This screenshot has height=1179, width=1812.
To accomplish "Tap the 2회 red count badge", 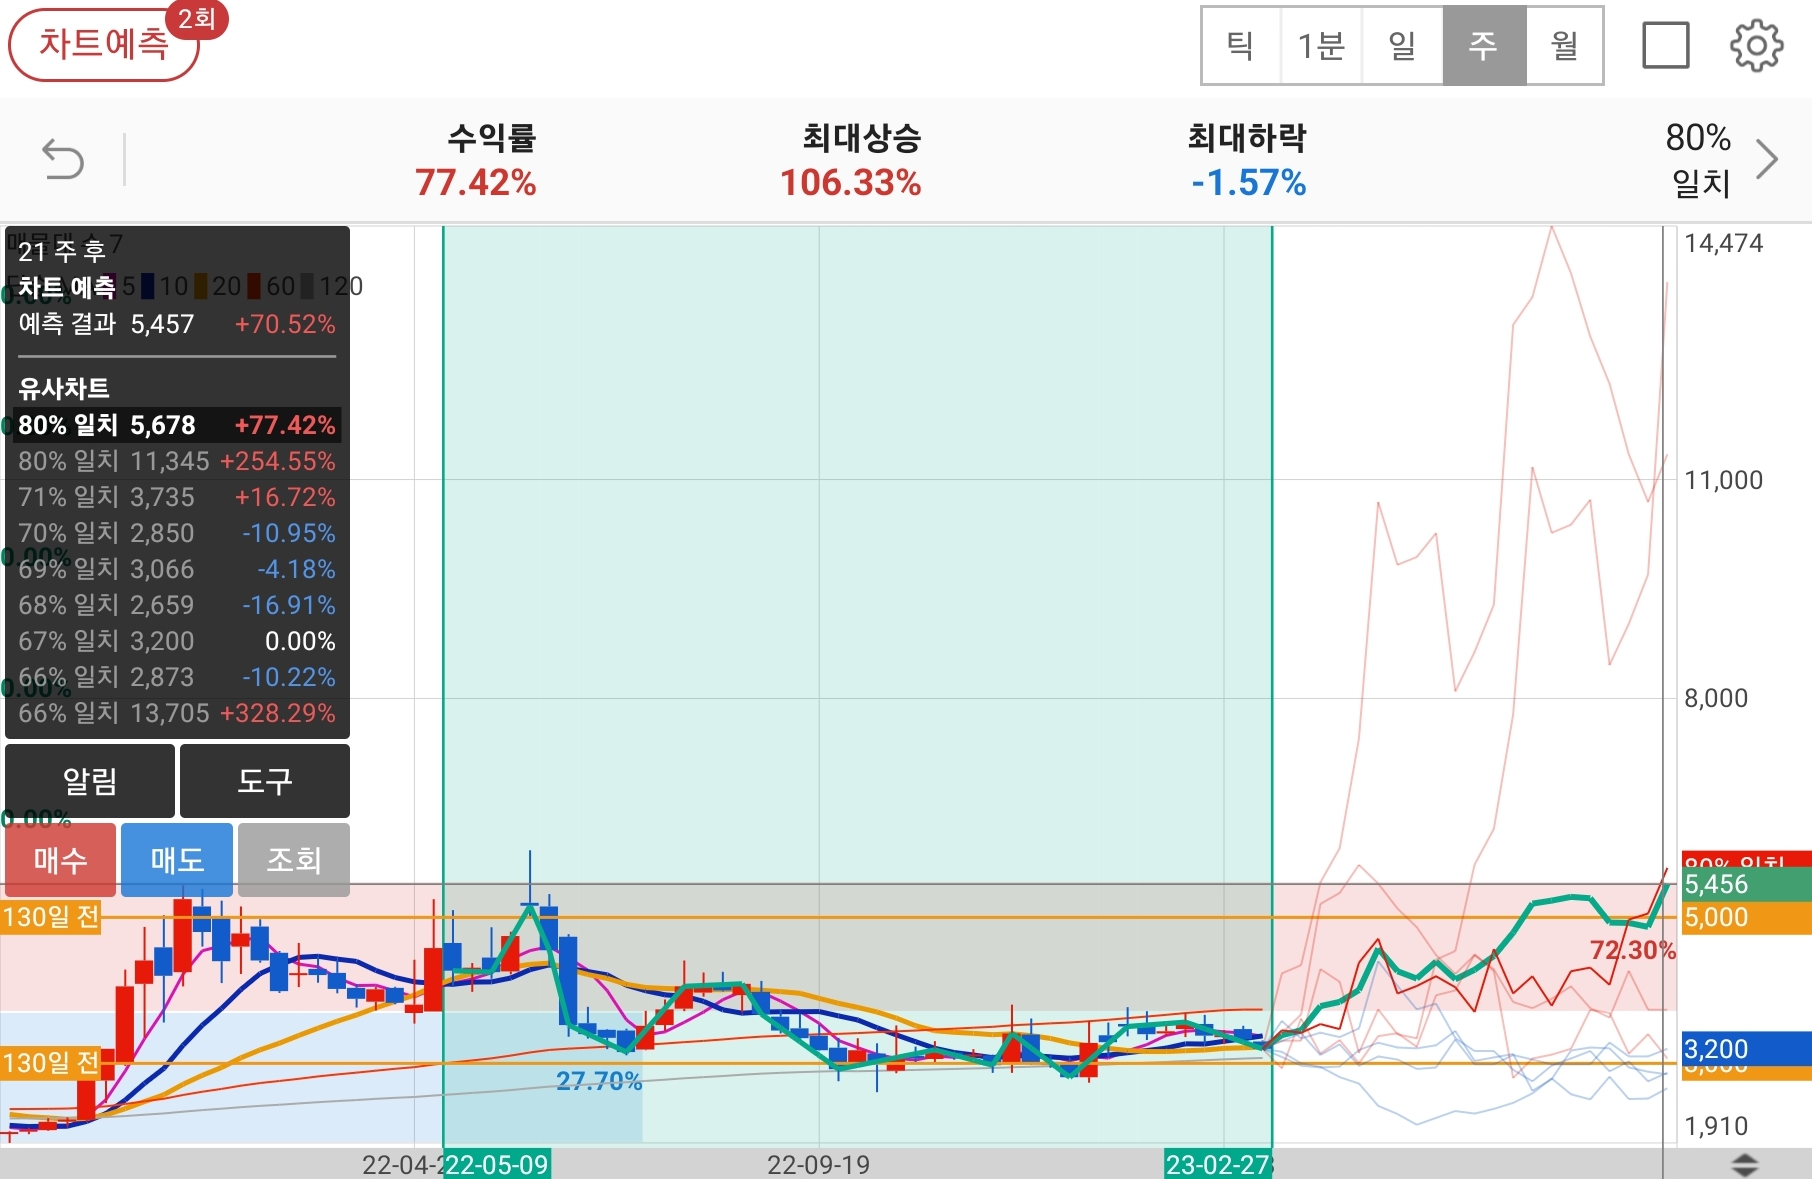I will pyautogui.click(x=197, y=19).
